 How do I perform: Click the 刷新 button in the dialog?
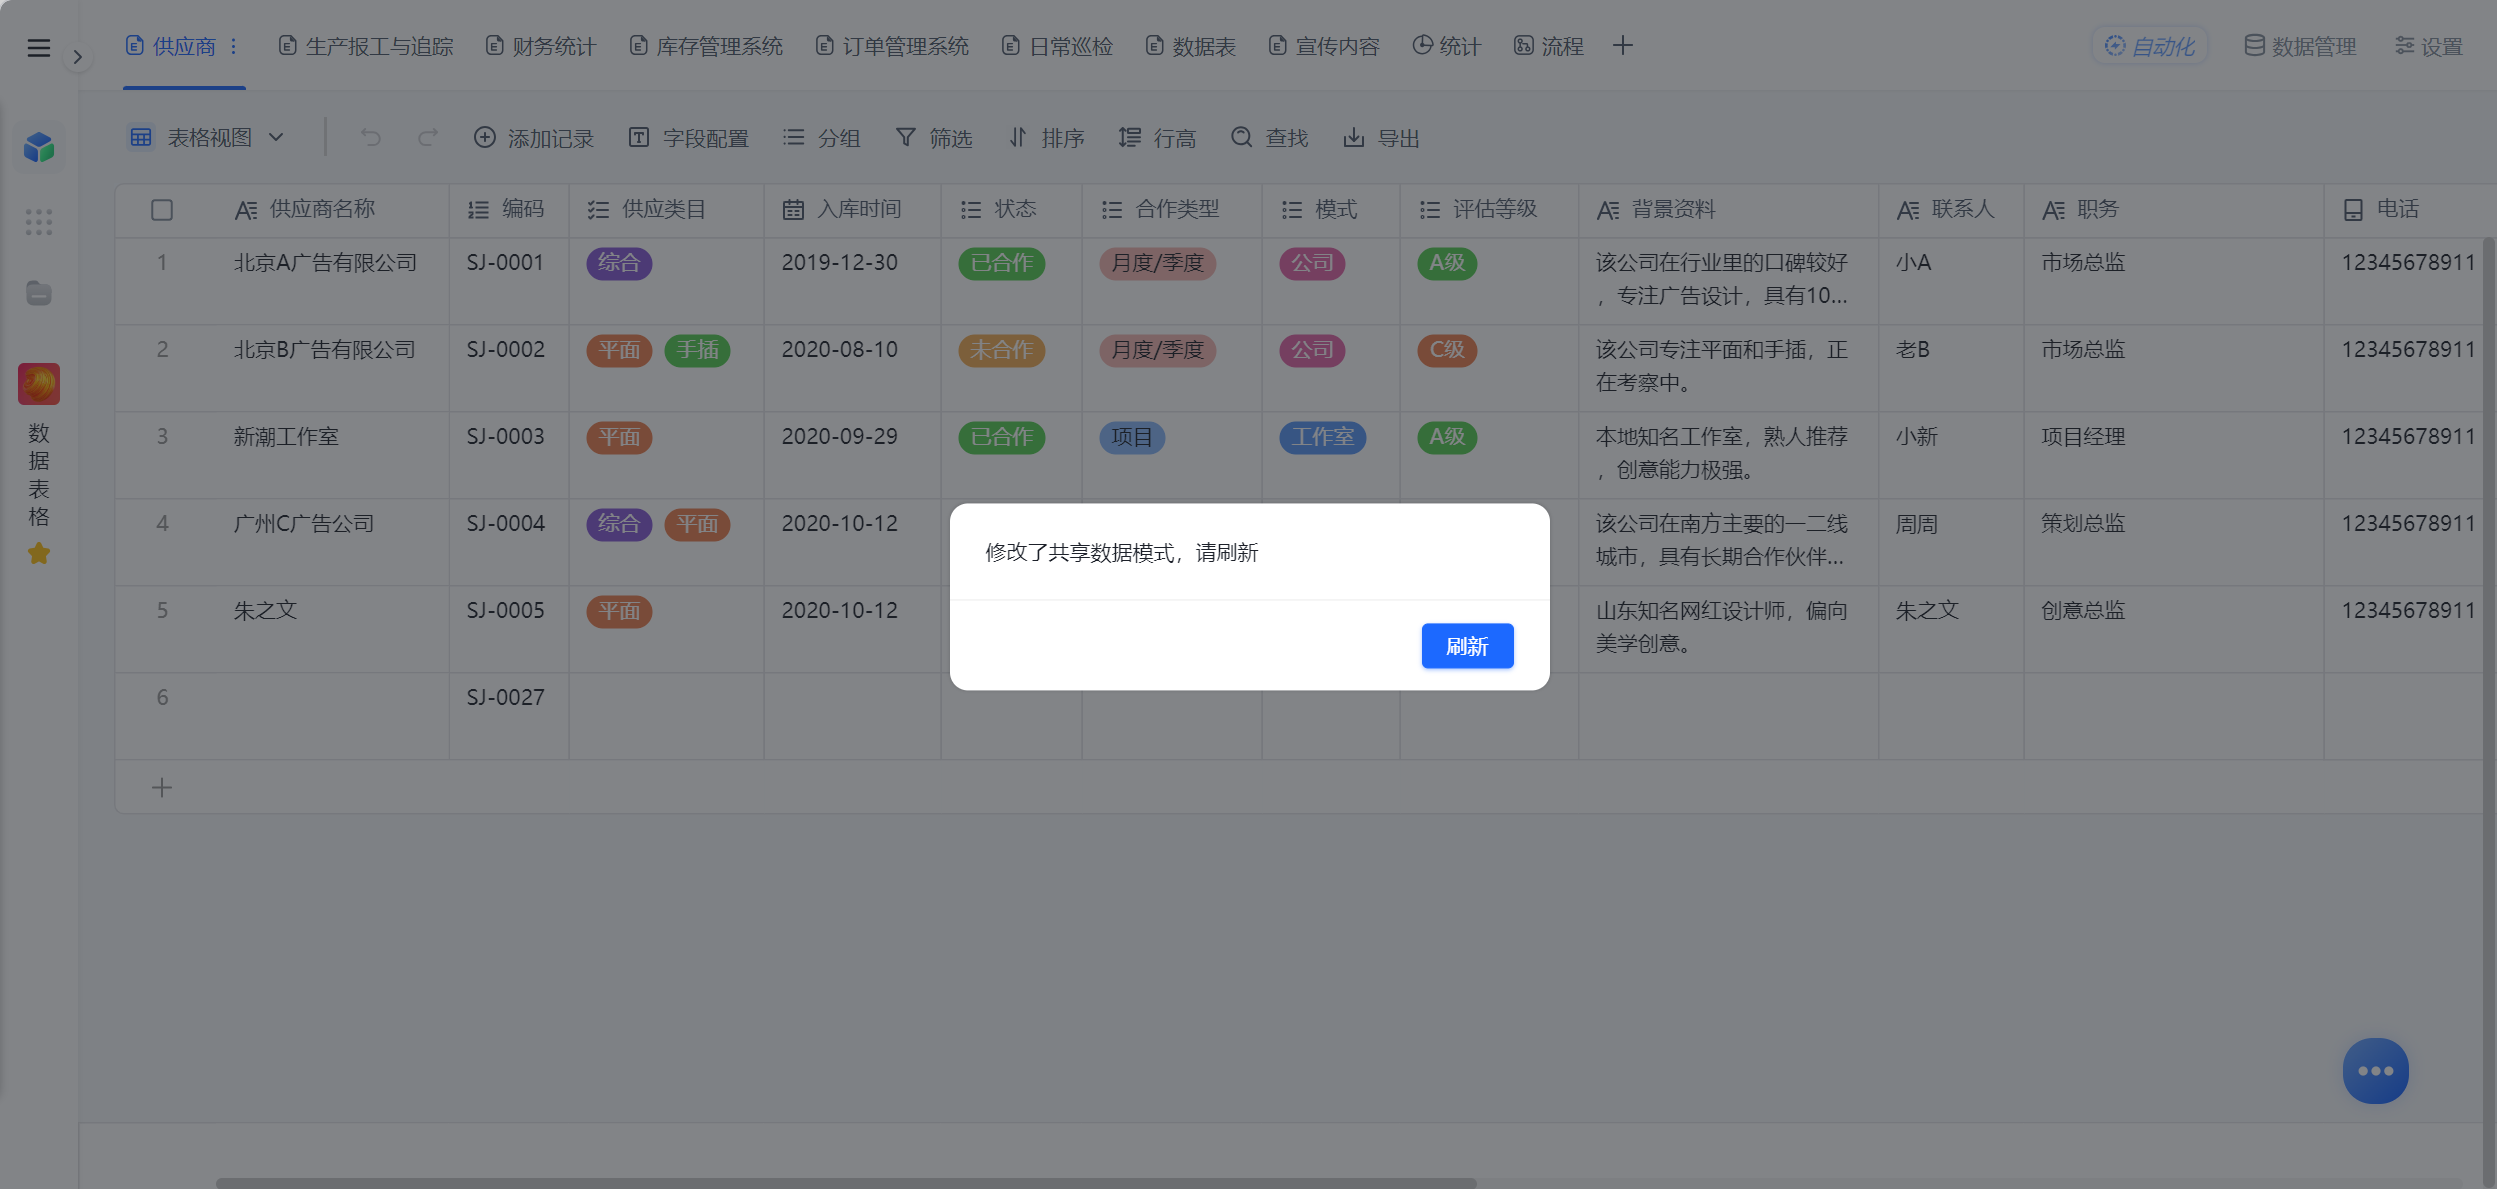click(1467, 646)
